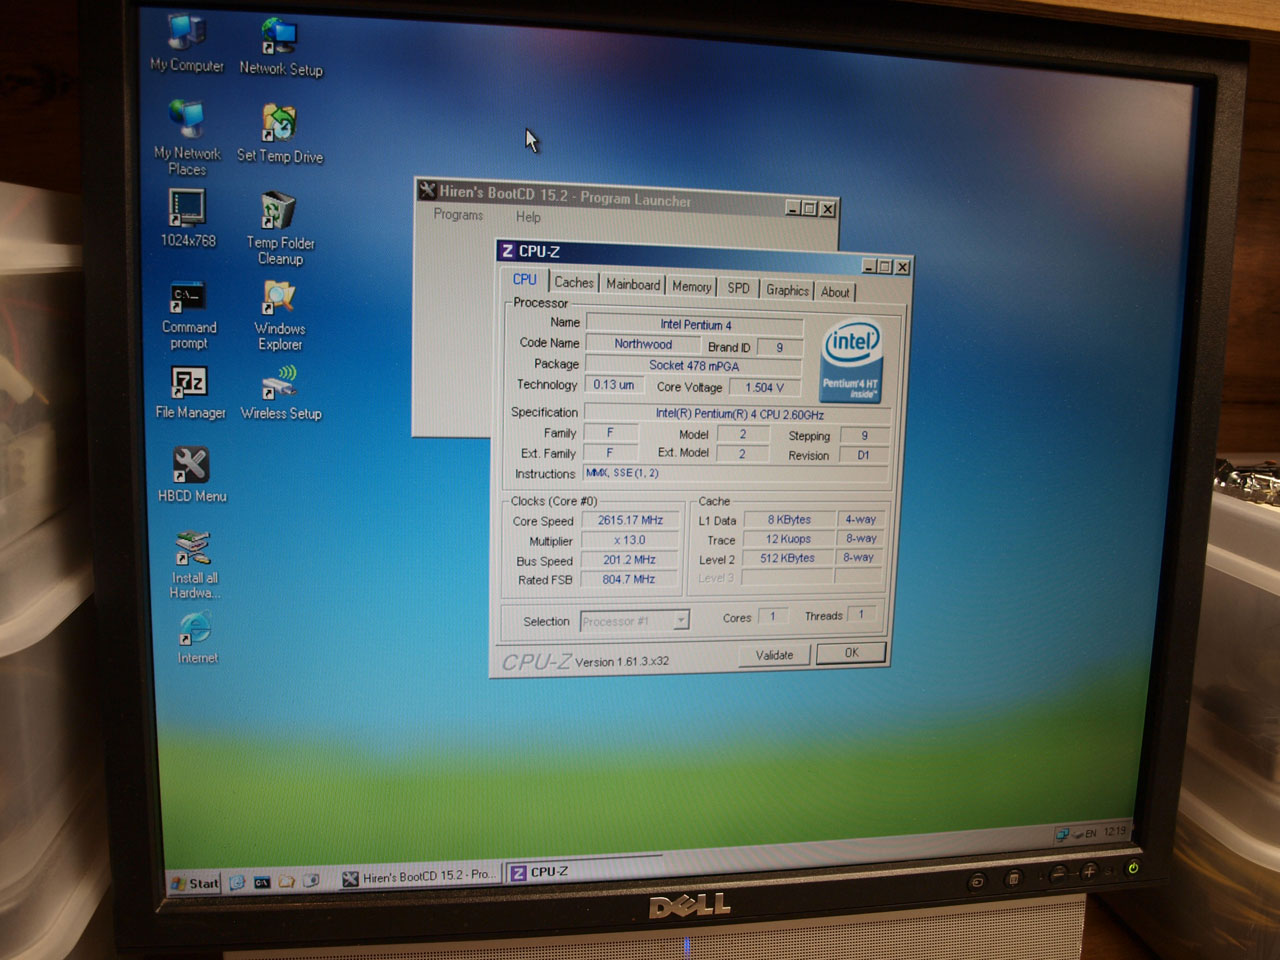Click the Northwood code name value

(x=643, y=344)
